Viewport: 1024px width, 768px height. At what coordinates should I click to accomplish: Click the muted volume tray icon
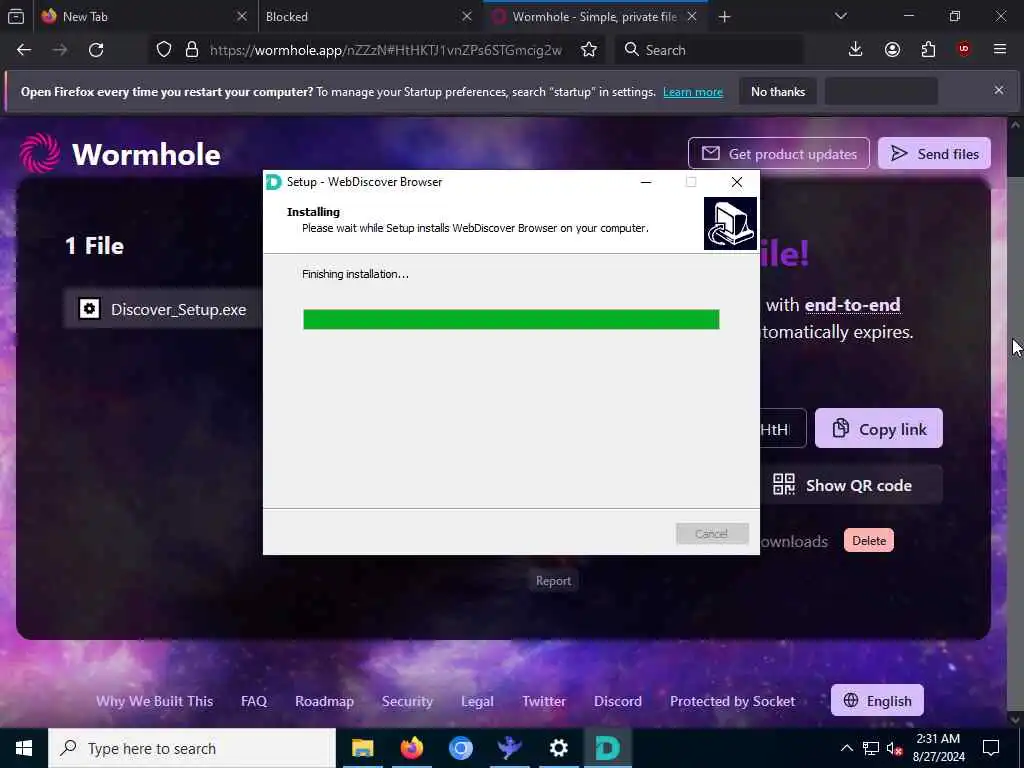pos(894,748)
